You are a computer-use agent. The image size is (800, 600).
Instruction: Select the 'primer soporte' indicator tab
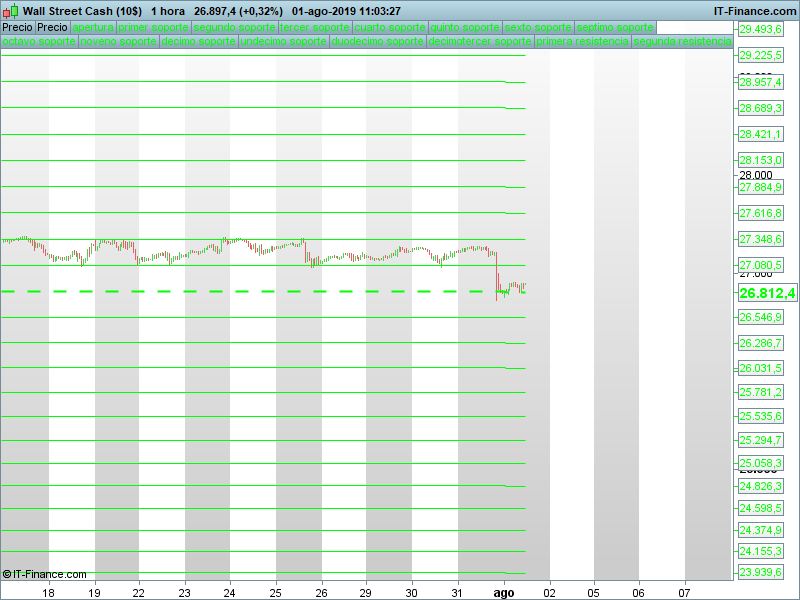pyautogui.click(x=153, y=28)
